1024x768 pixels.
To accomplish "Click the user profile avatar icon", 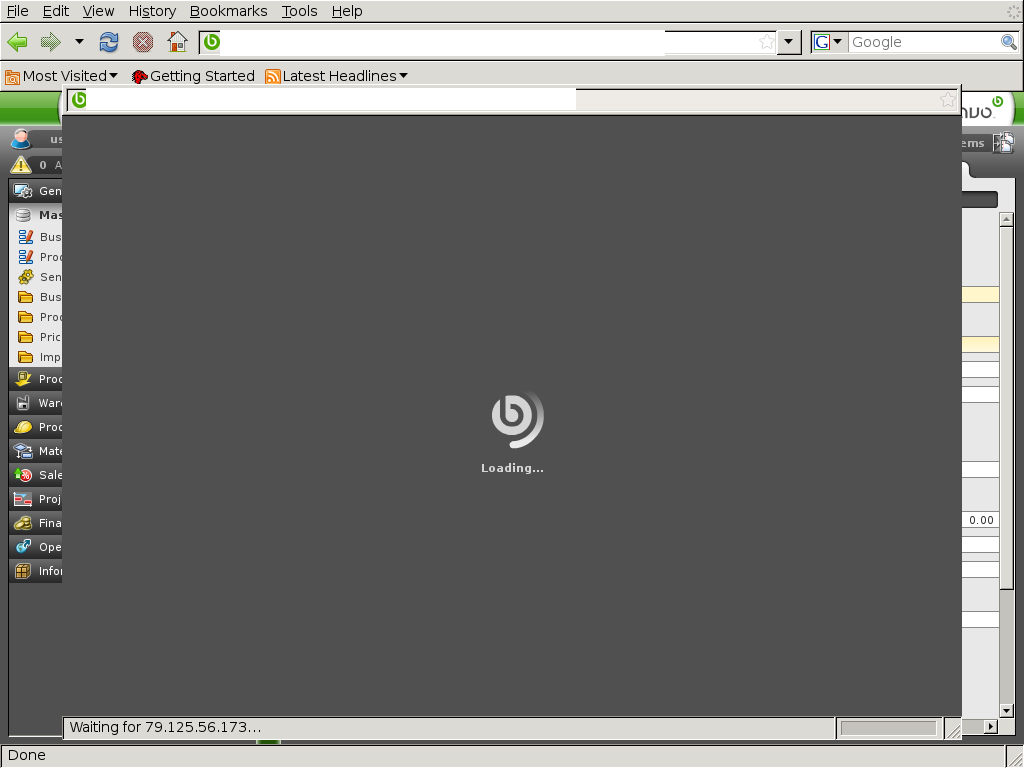I will pyautogui.click(x=20, y=139).
